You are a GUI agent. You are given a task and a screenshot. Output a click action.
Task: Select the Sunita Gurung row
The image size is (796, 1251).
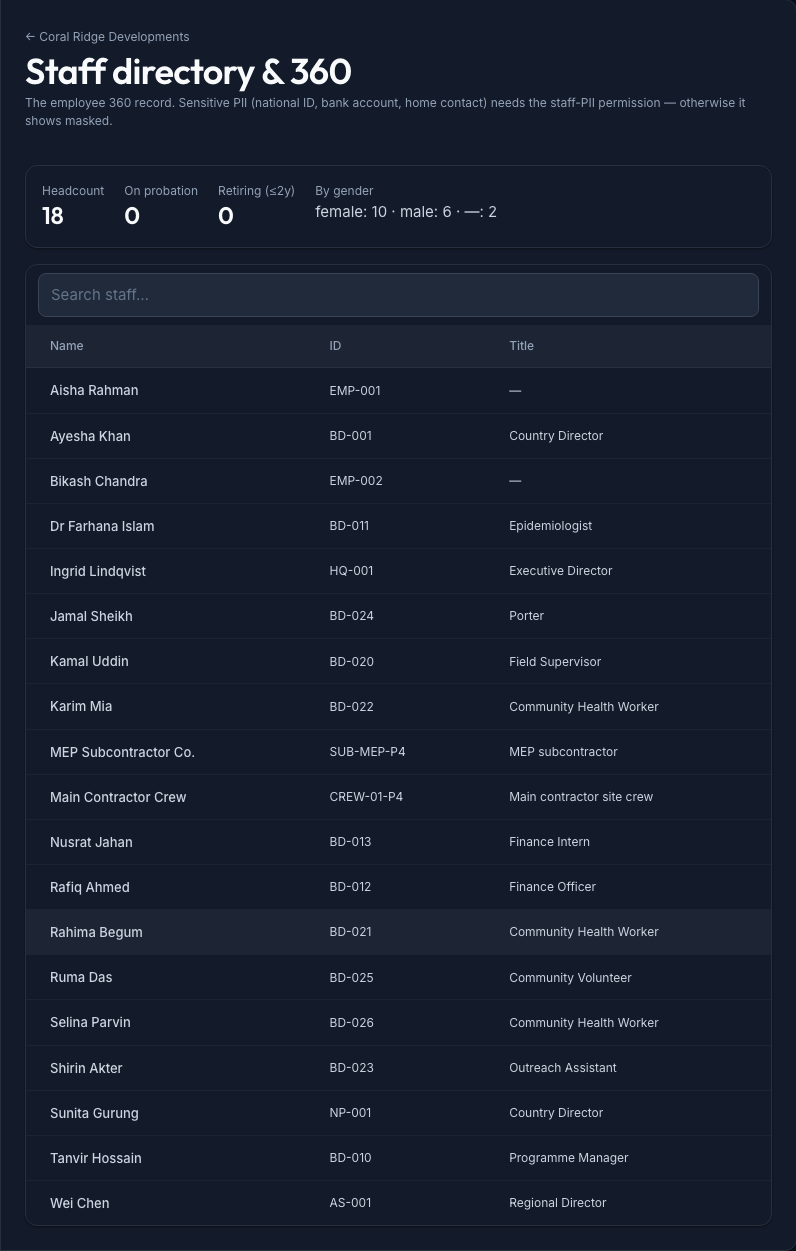[x=398, y=1113]
